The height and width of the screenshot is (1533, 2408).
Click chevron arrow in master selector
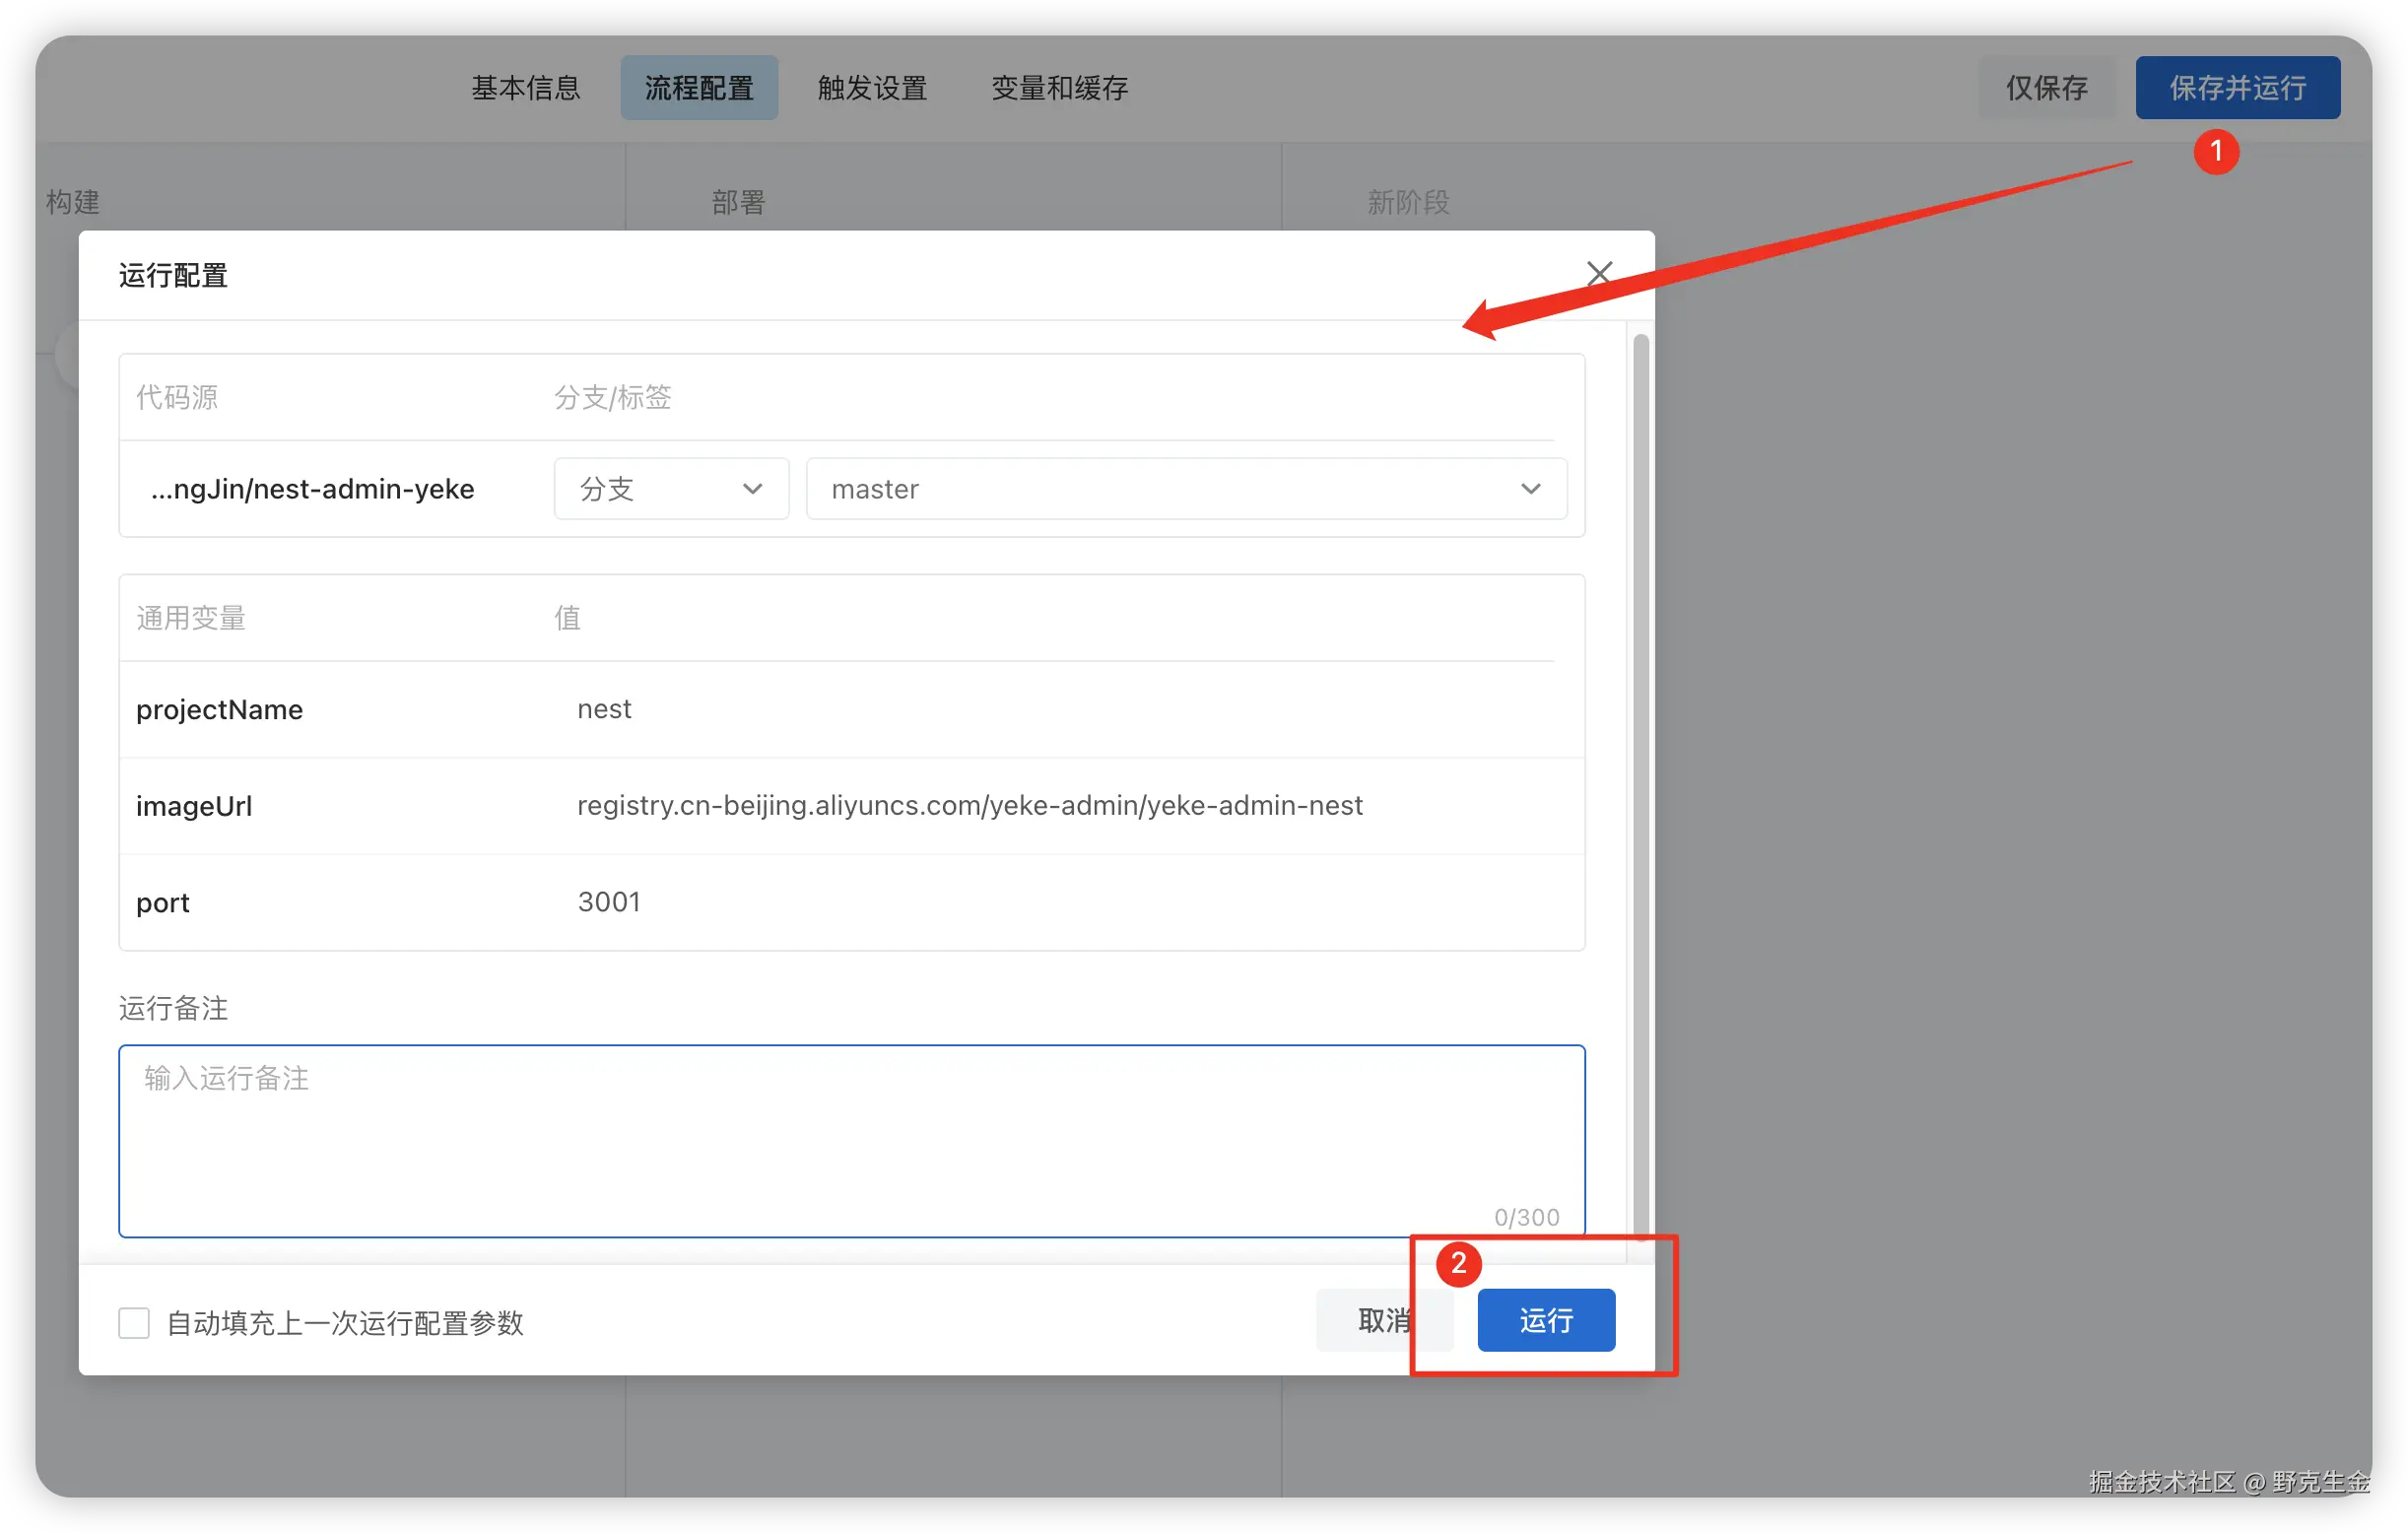(x=1530, y=489)
